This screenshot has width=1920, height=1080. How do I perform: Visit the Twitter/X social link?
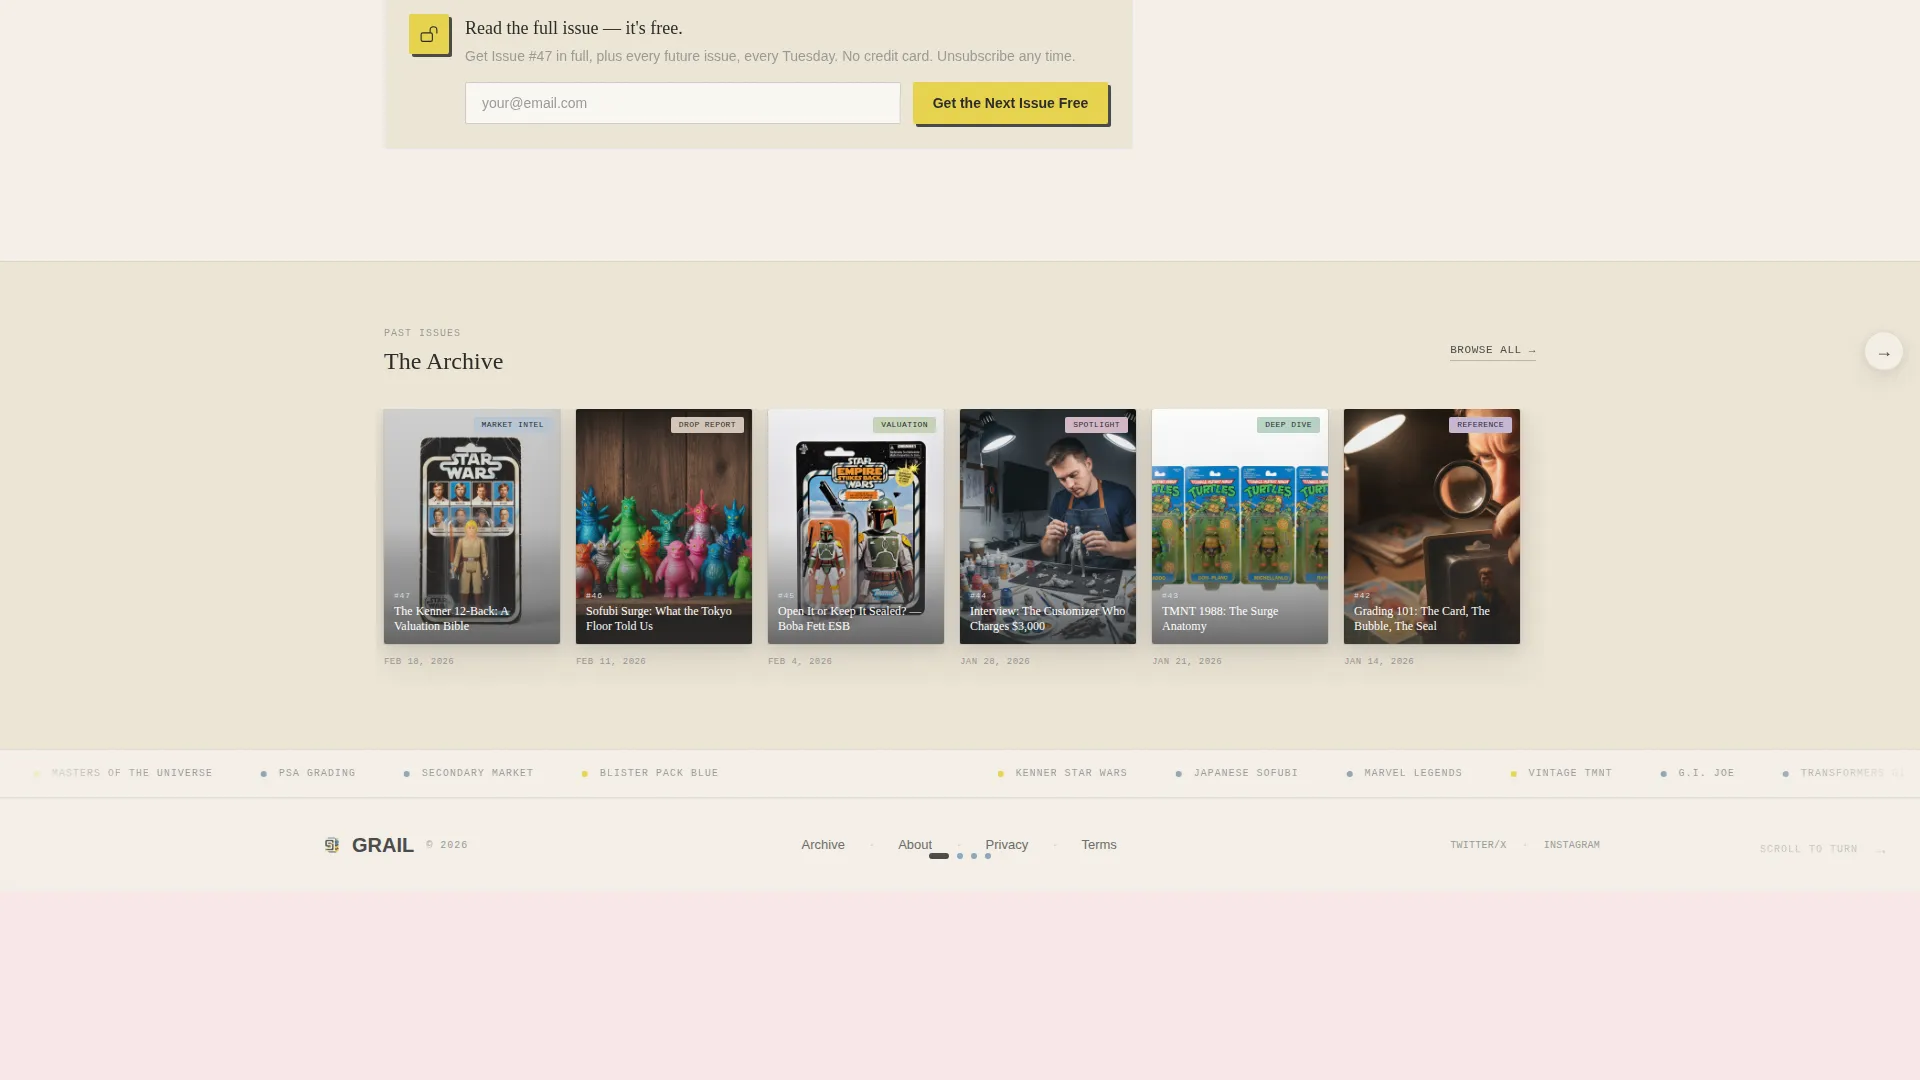click(1478, 845)
